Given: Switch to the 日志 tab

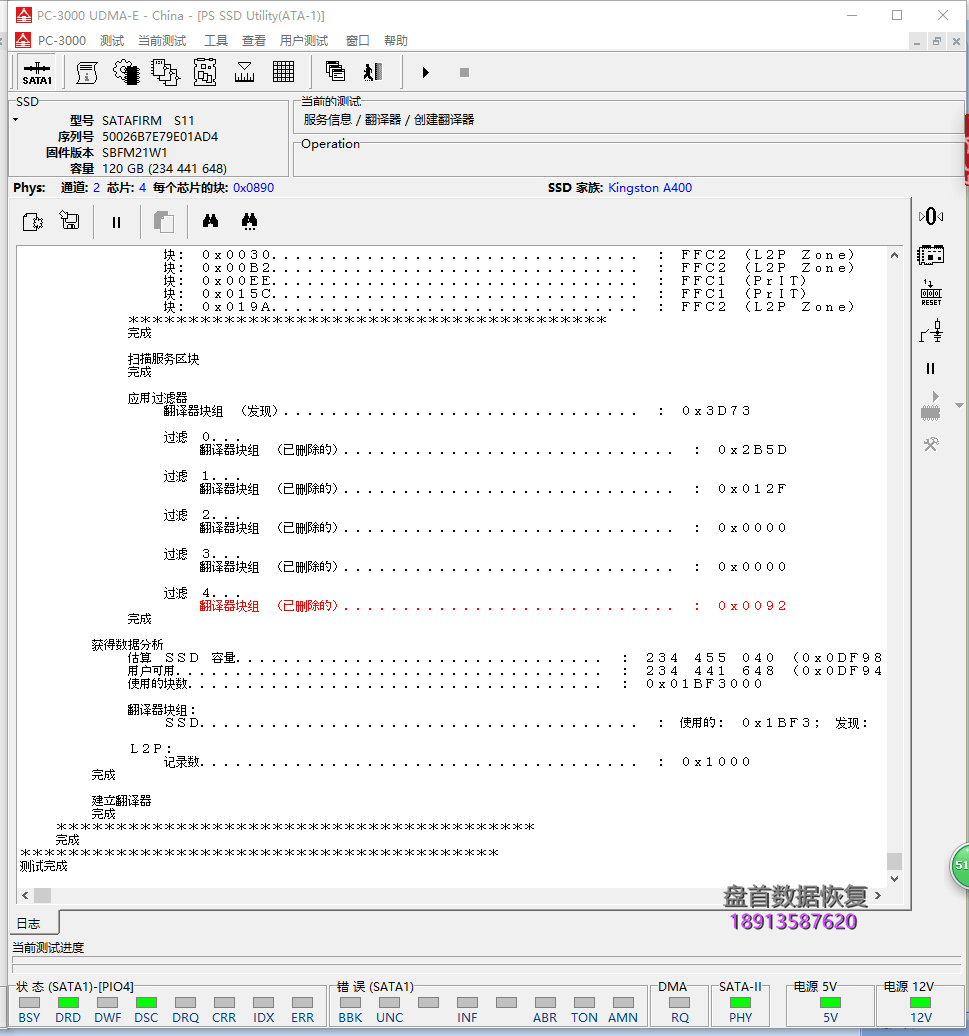Looking at the screenshot, I should pos(28,924).
